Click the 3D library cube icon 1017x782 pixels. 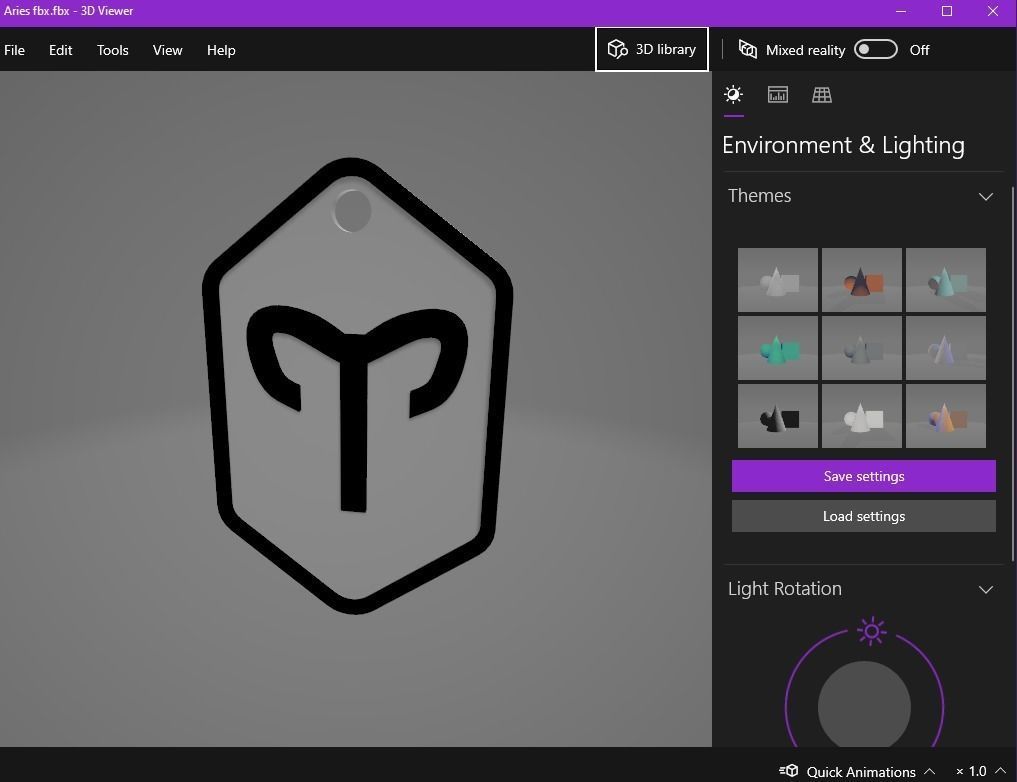coord(617,49)
